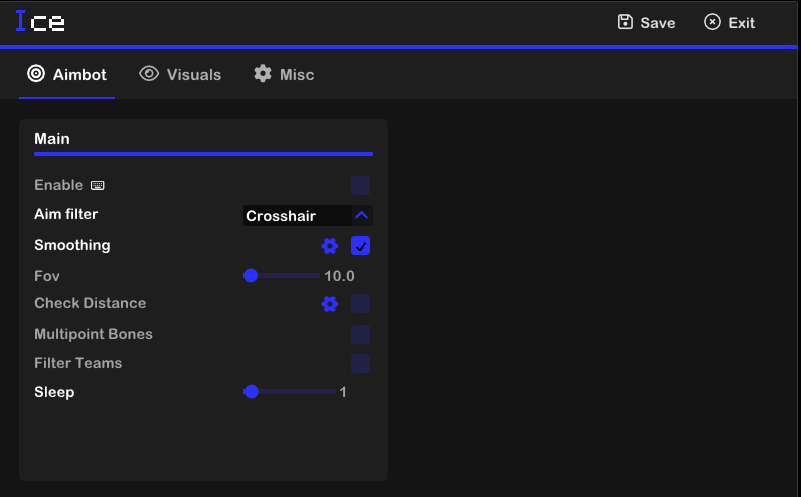Click the chevron arrow on Aim filter
This screenshot has height=497, width=801.
362,216
